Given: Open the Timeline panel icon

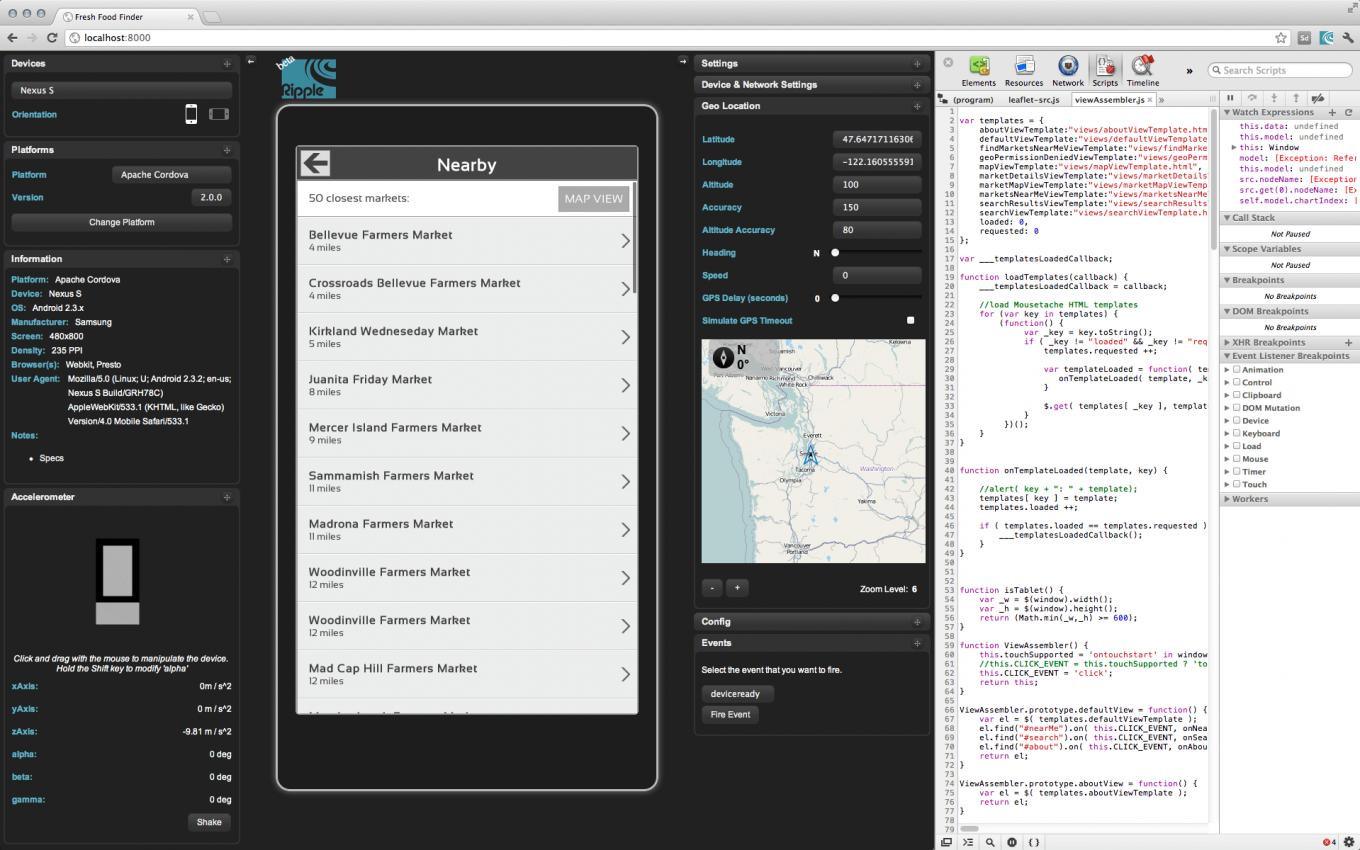Looking at the screenshot, I should tap(1143, 70).
